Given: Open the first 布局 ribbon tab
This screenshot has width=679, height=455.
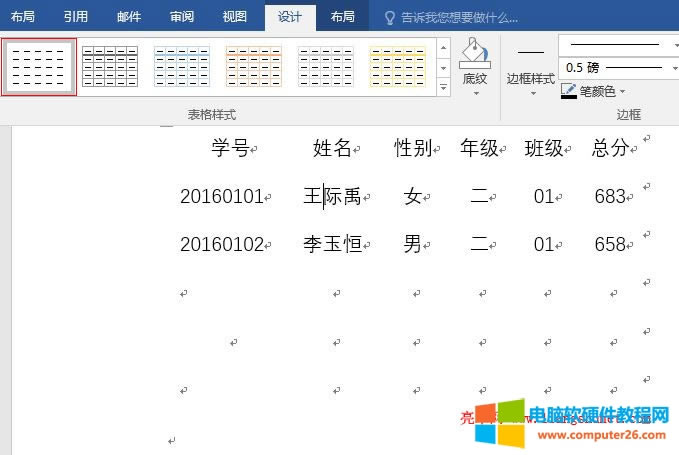Looking at the screenshot, I should [x=23, y=16].
